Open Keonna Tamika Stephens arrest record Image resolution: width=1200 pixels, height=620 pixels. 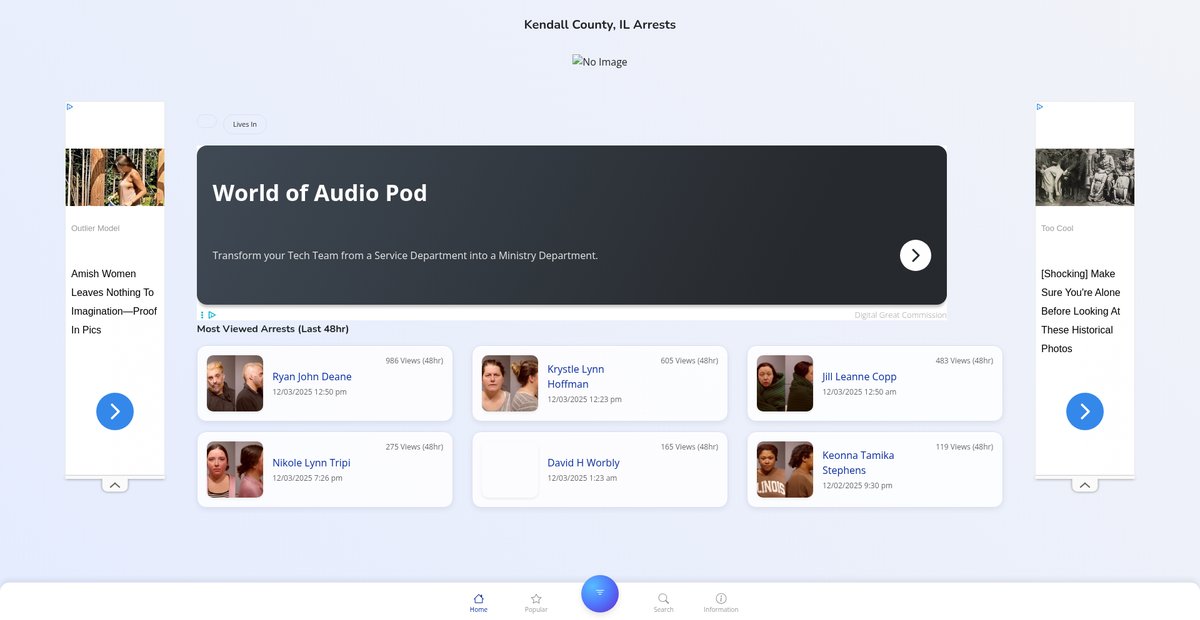tap(858, 462)
